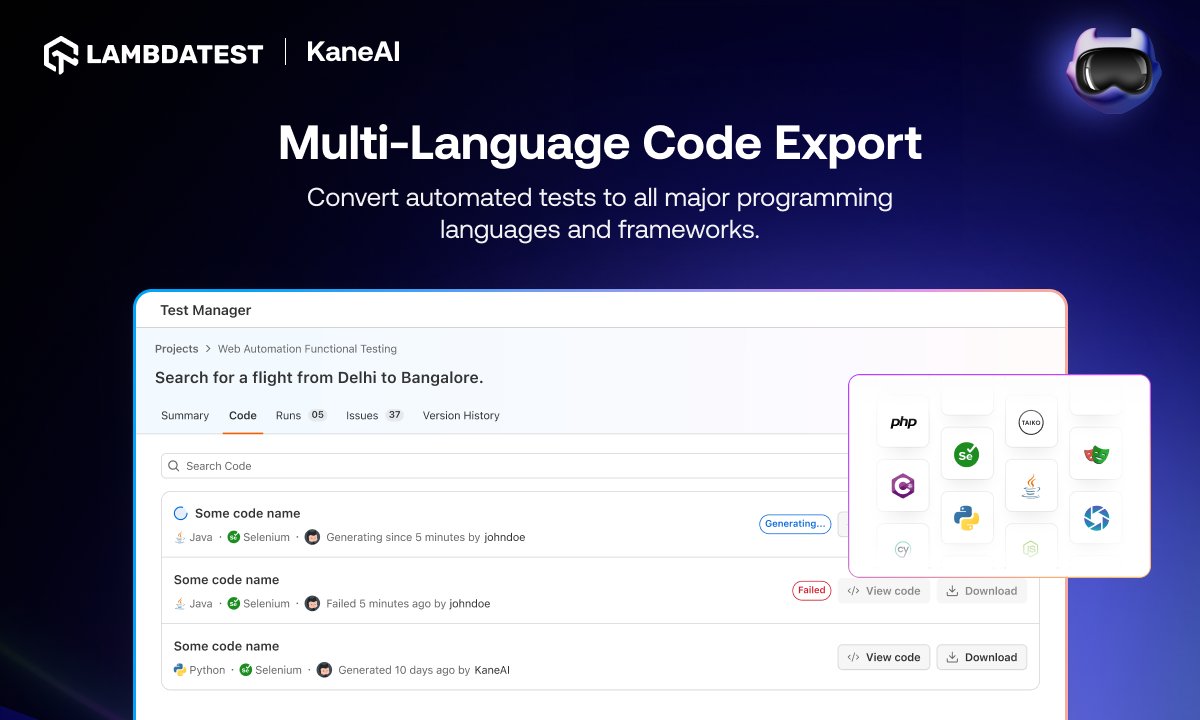The height and width of the screenshot is (720, 1200).
Task: Click 'Search for a flight from Delhi to Bangalore.'
Action: [x=319, y=378]
